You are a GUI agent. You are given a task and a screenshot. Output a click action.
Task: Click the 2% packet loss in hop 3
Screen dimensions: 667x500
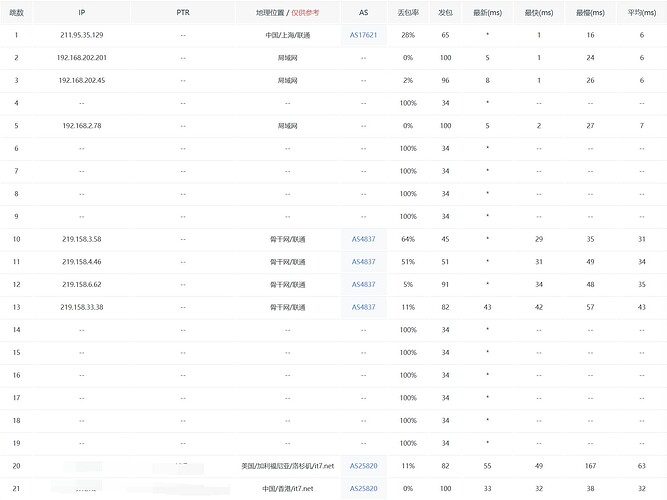(408, 80)
